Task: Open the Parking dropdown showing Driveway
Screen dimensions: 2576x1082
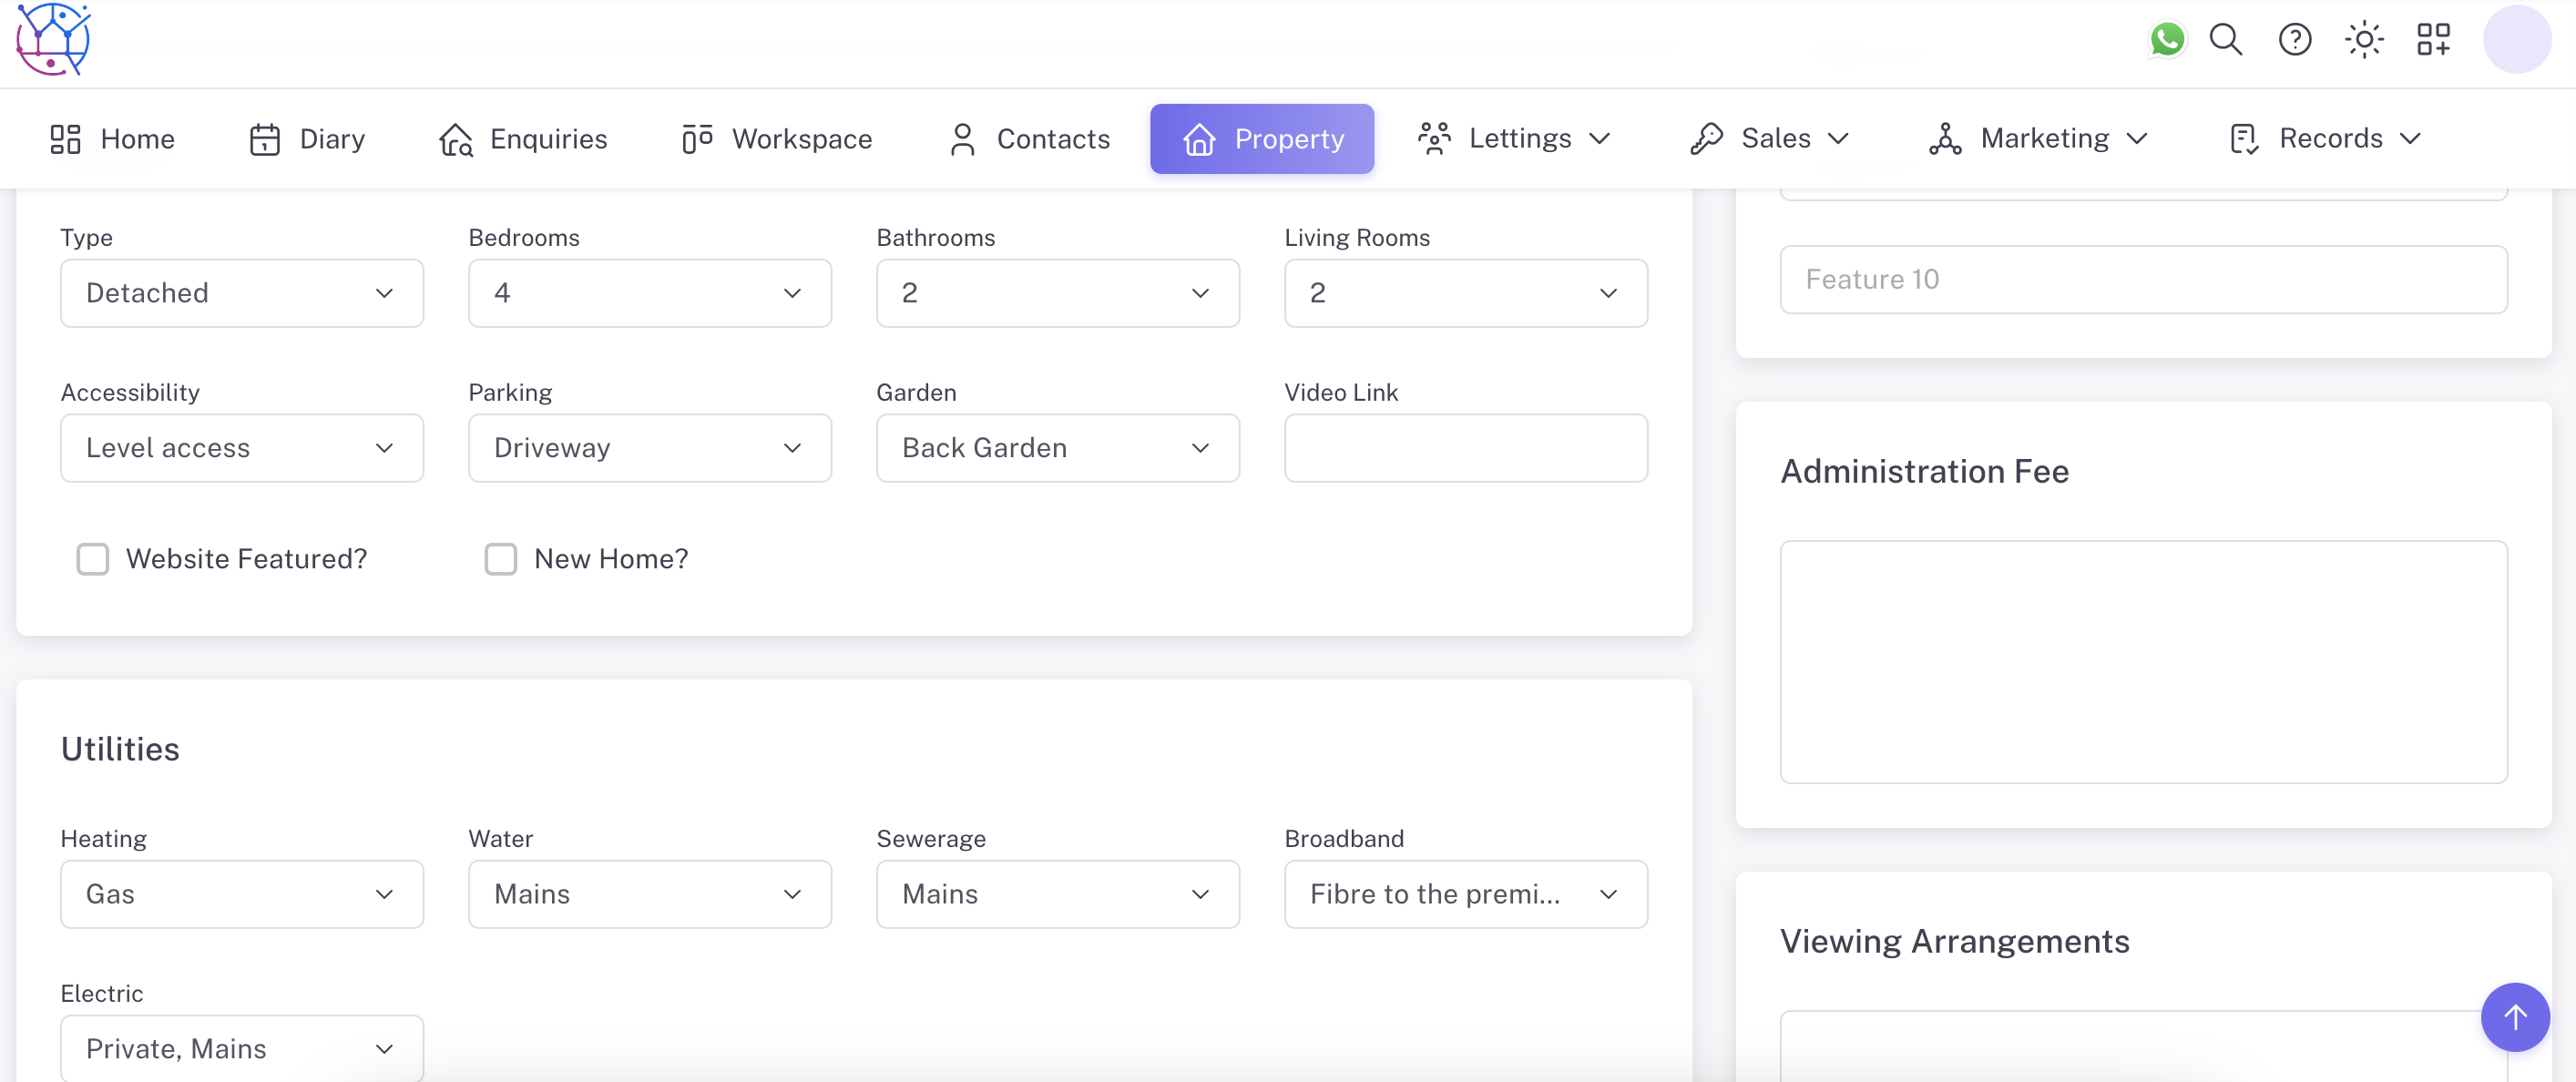Action: (649, 448)
